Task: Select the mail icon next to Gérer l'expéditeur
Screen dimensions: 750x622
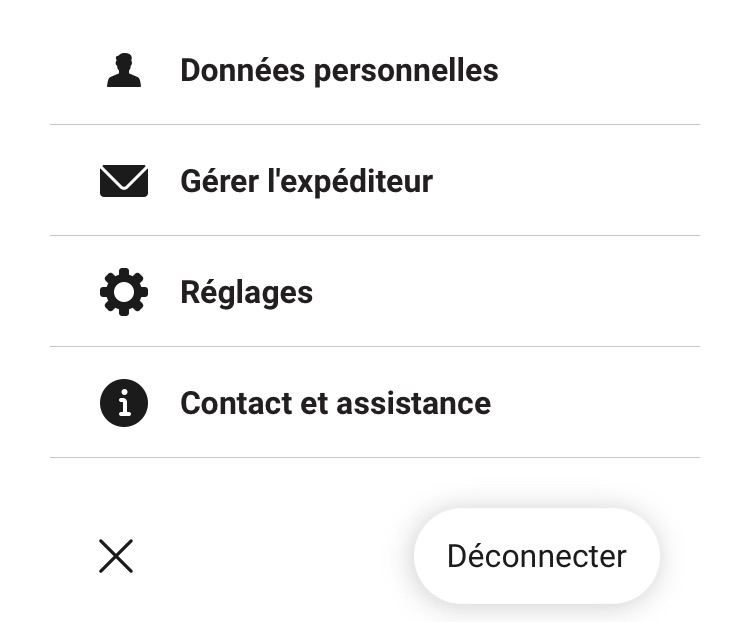Action: [124, 181]
